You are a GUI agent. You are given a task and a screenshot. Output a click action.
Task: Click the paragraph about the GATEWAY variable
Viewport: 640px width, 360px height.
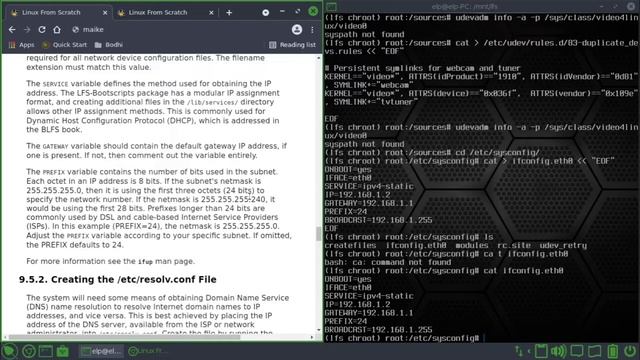[157, 151]
